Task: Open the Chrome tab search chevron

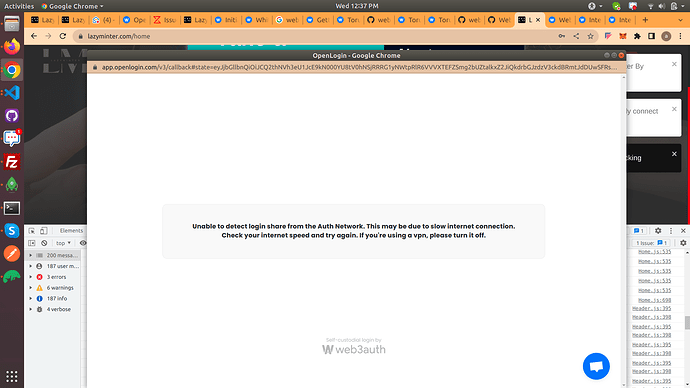Action: click(680, 20)
